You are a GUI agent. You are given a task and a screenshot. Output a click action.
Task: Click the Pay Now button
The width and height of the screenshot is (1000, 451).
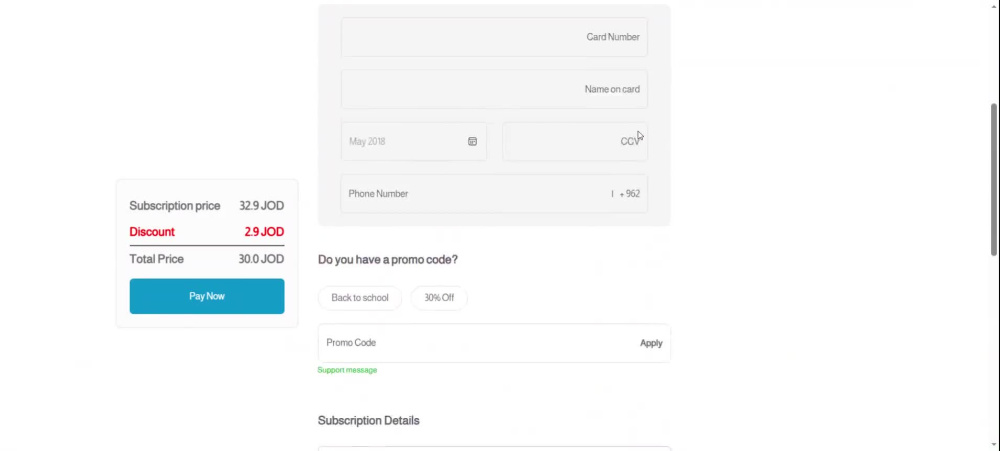click(207, 296)
